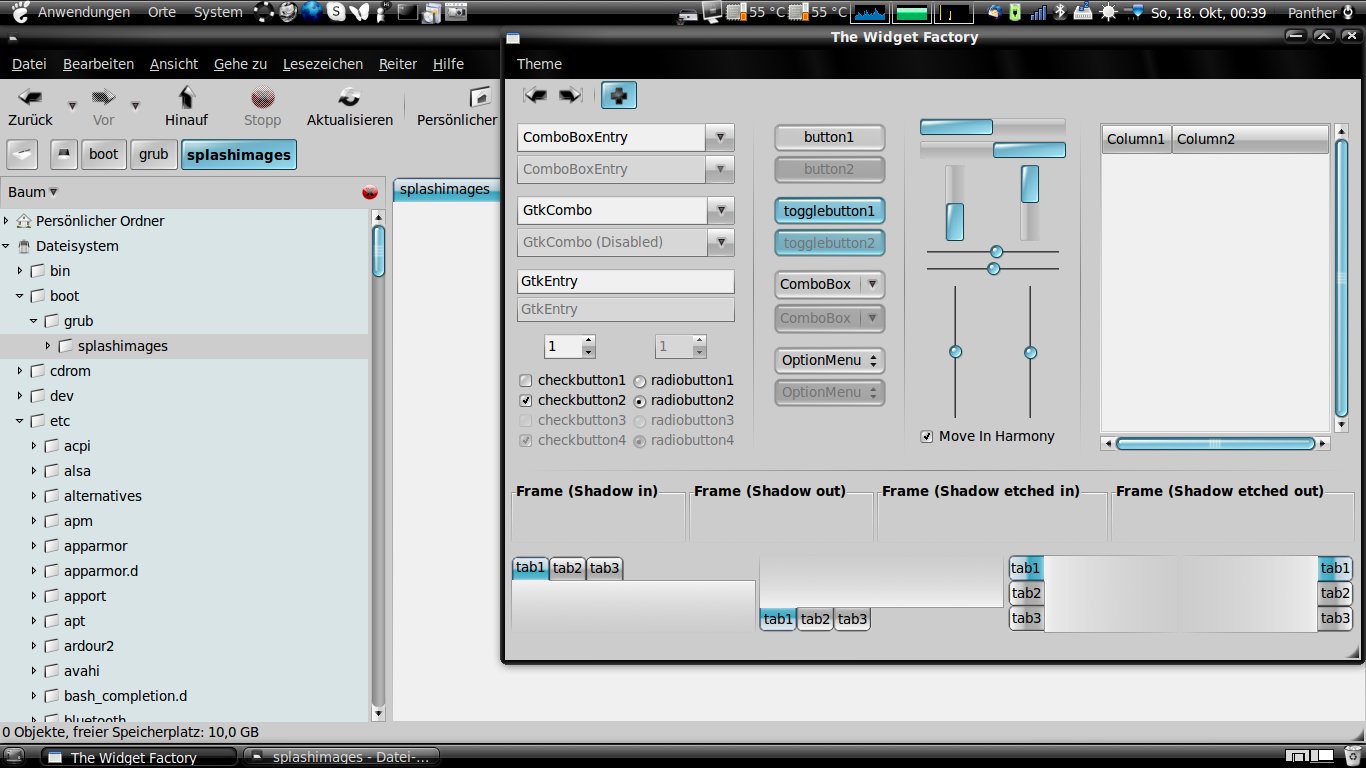Screen dimensions: 1366x768
Task: Click the upper horizontal slider knob
Action: [x=996, y=251]
